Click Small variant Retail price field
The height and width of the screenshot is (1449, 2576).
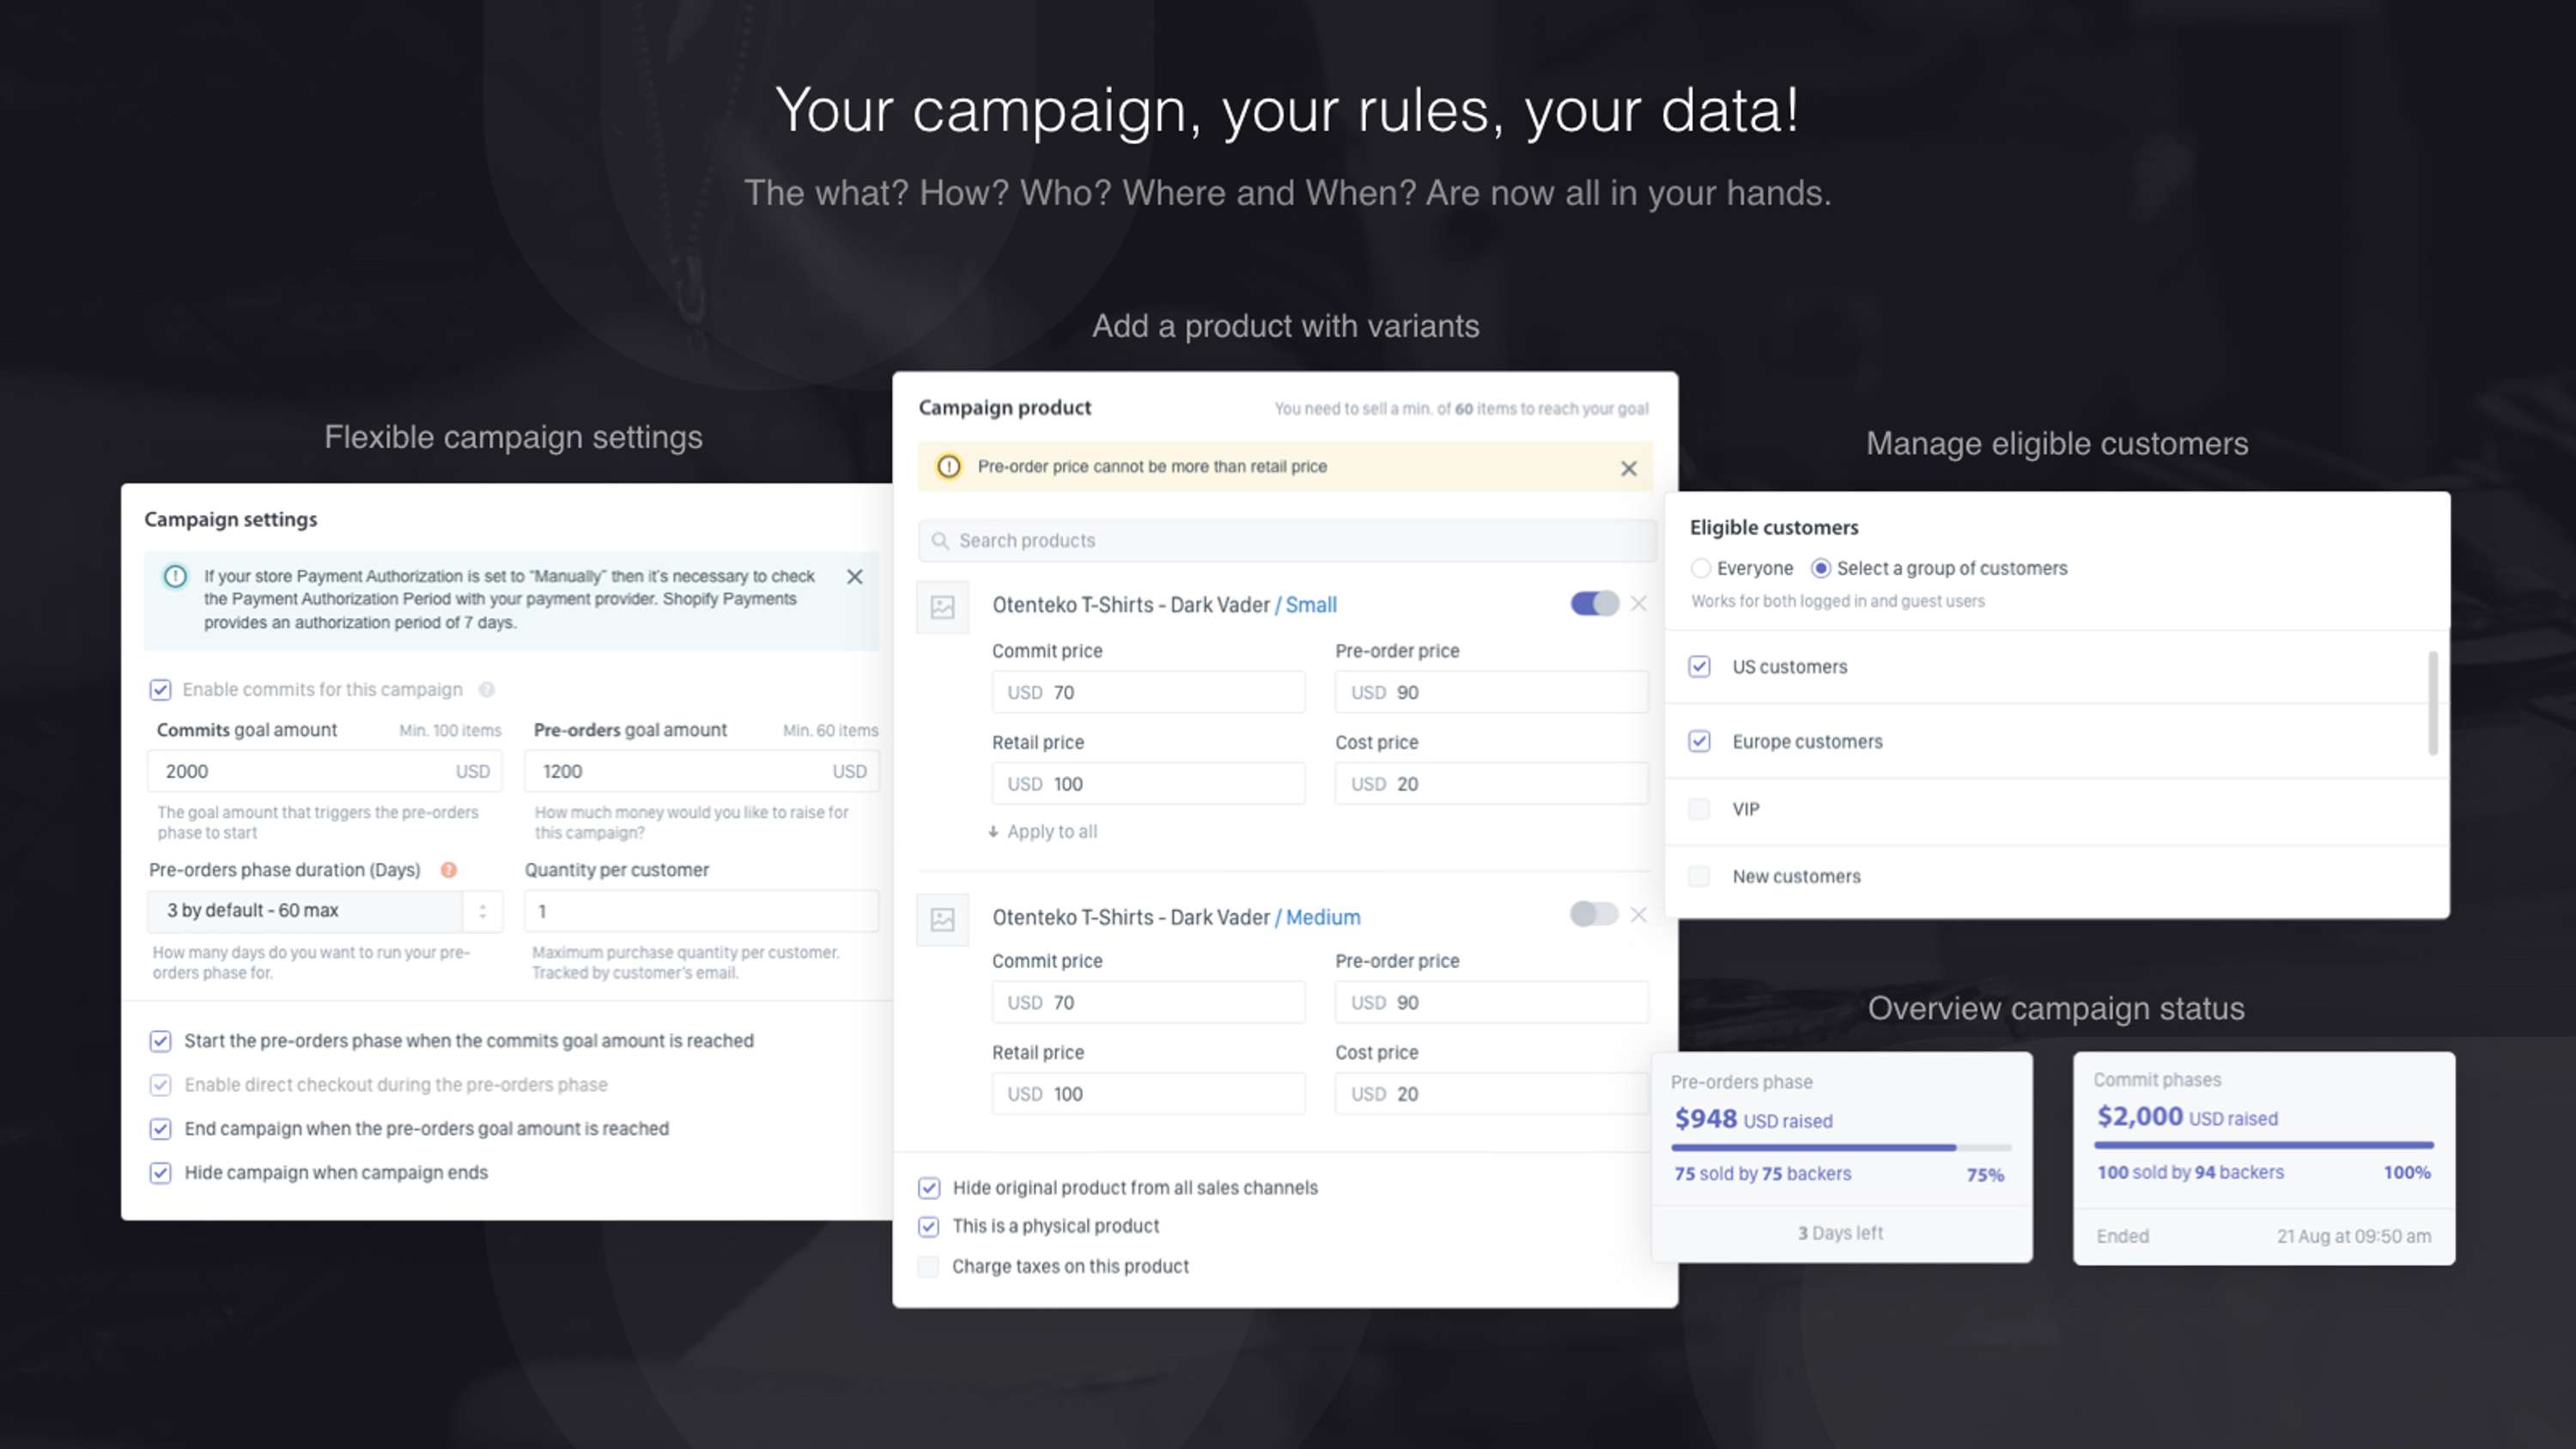click(x=1148, y=784)
